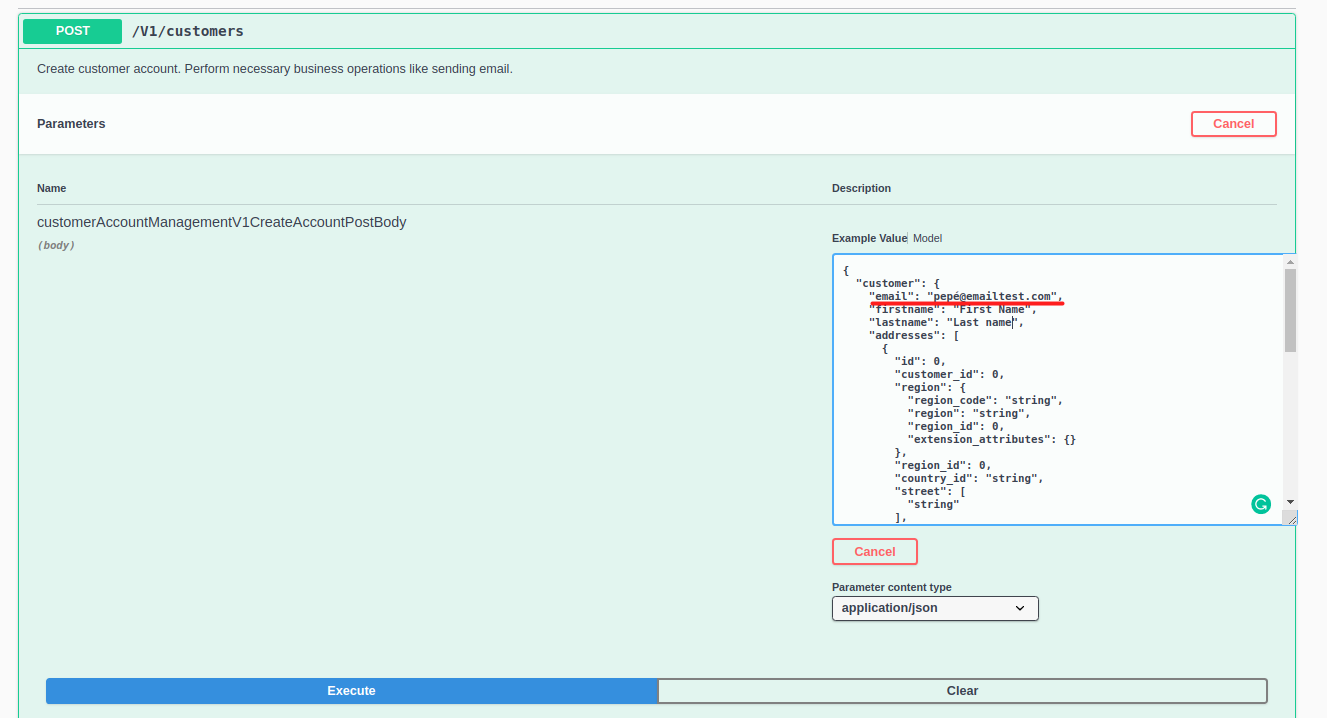Click the textarea's vertical scrollbar thumb

[1290, 310]
